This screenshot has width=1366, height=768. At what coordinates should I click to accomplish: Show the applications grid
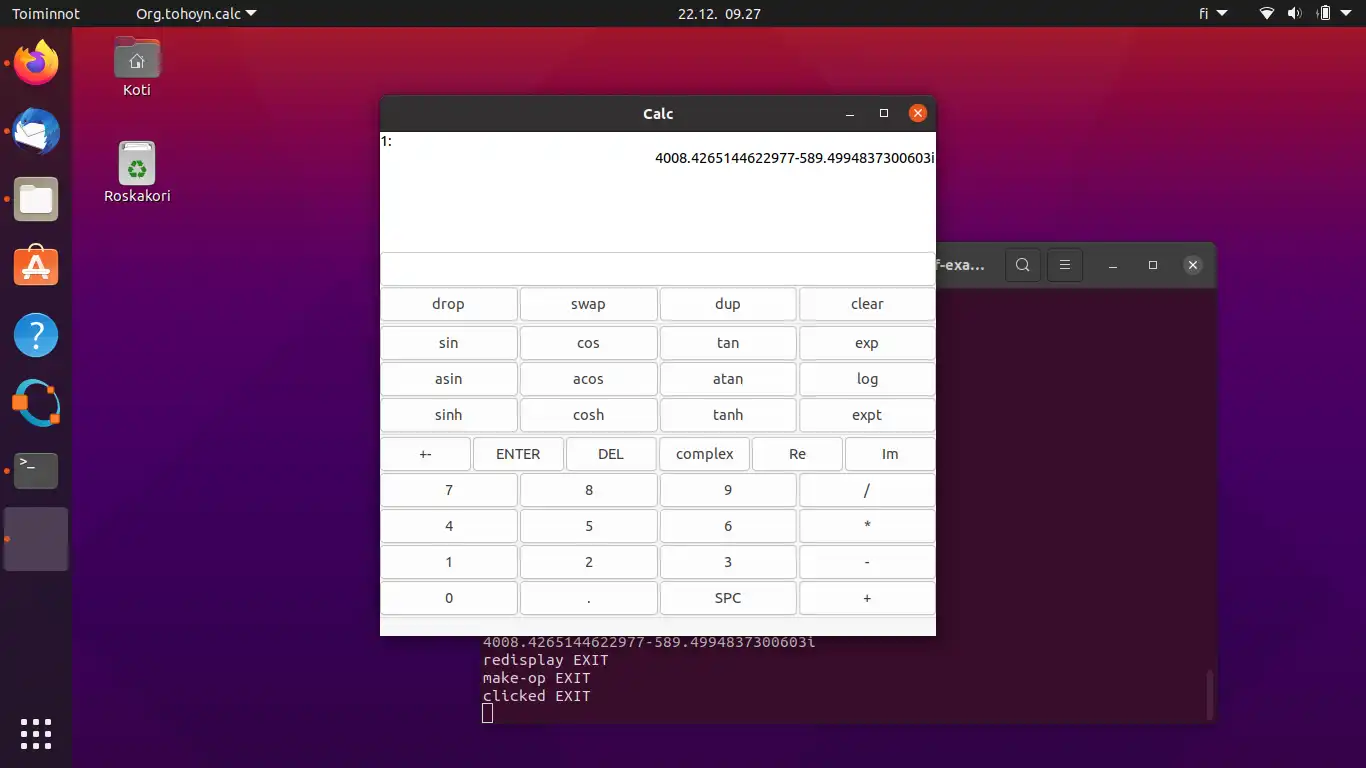[36, 733]
